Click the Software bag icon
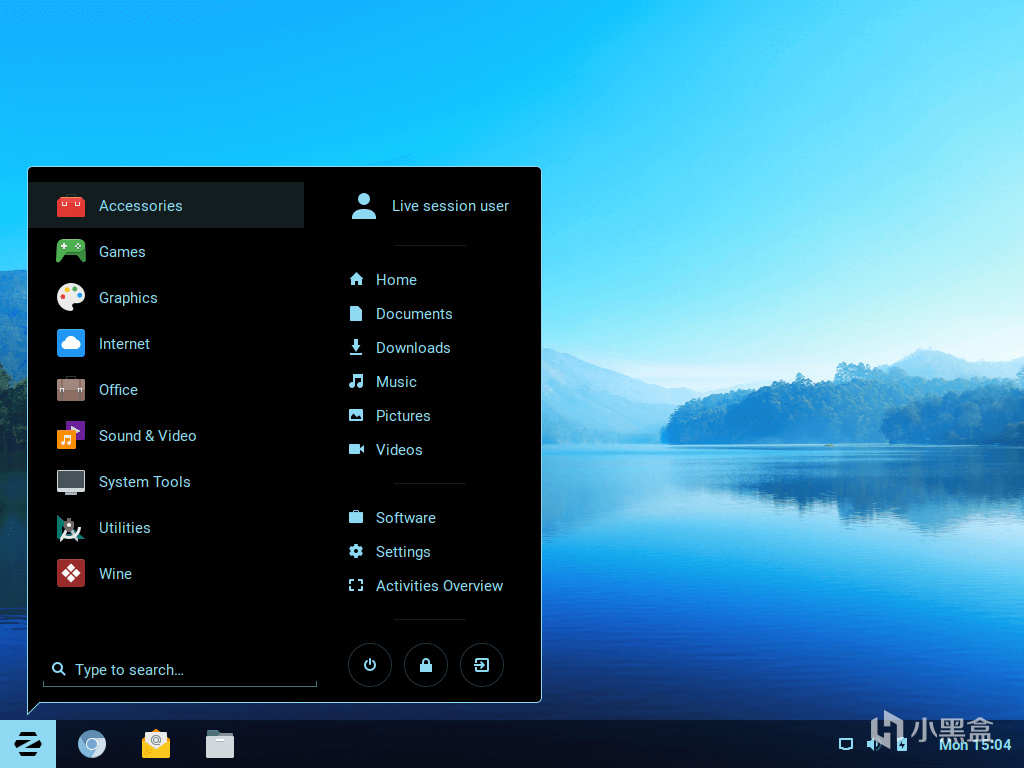This screenshot has height=768, width=1024. (x=356, y=517)
